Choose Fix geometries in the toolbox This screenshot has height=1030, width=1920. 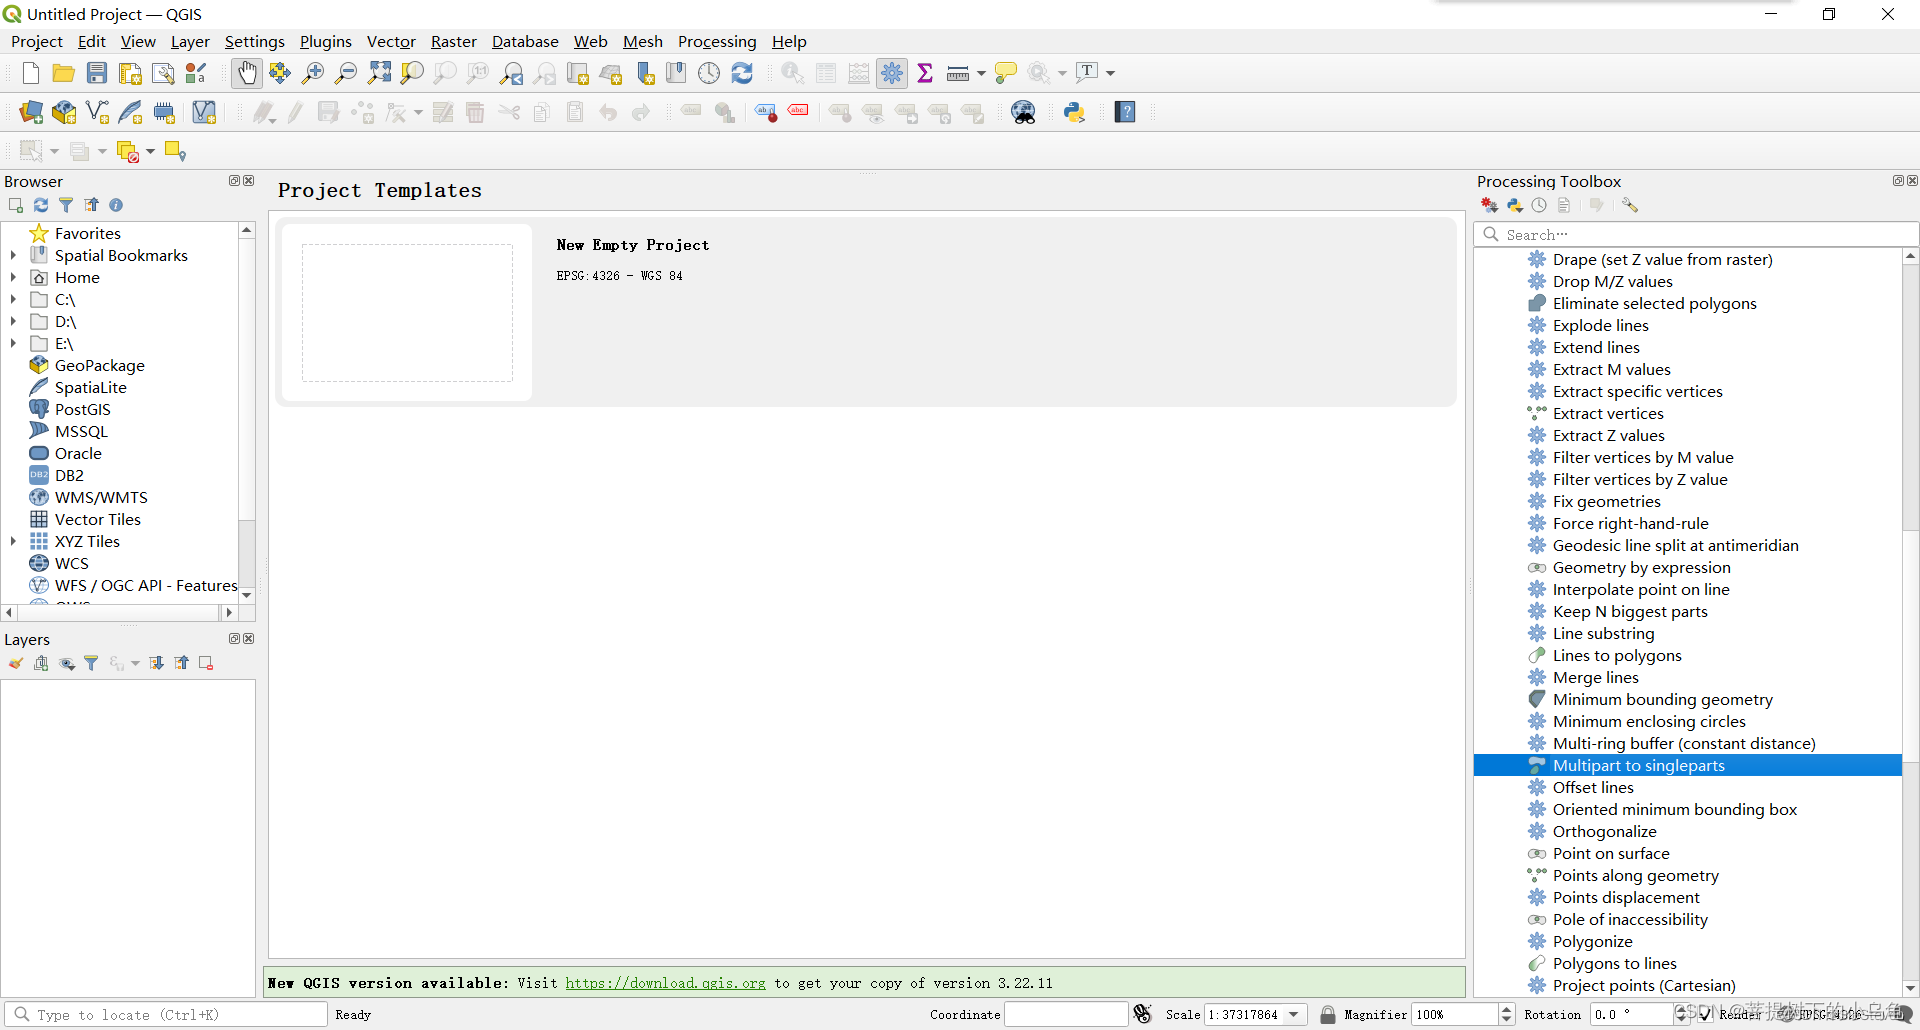[x=1606, y=501]
